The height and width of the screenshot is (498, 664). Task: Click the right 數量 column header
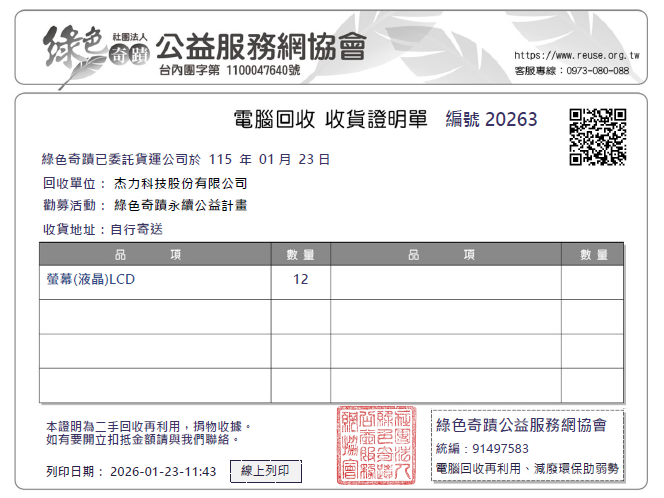pos(593,255)
